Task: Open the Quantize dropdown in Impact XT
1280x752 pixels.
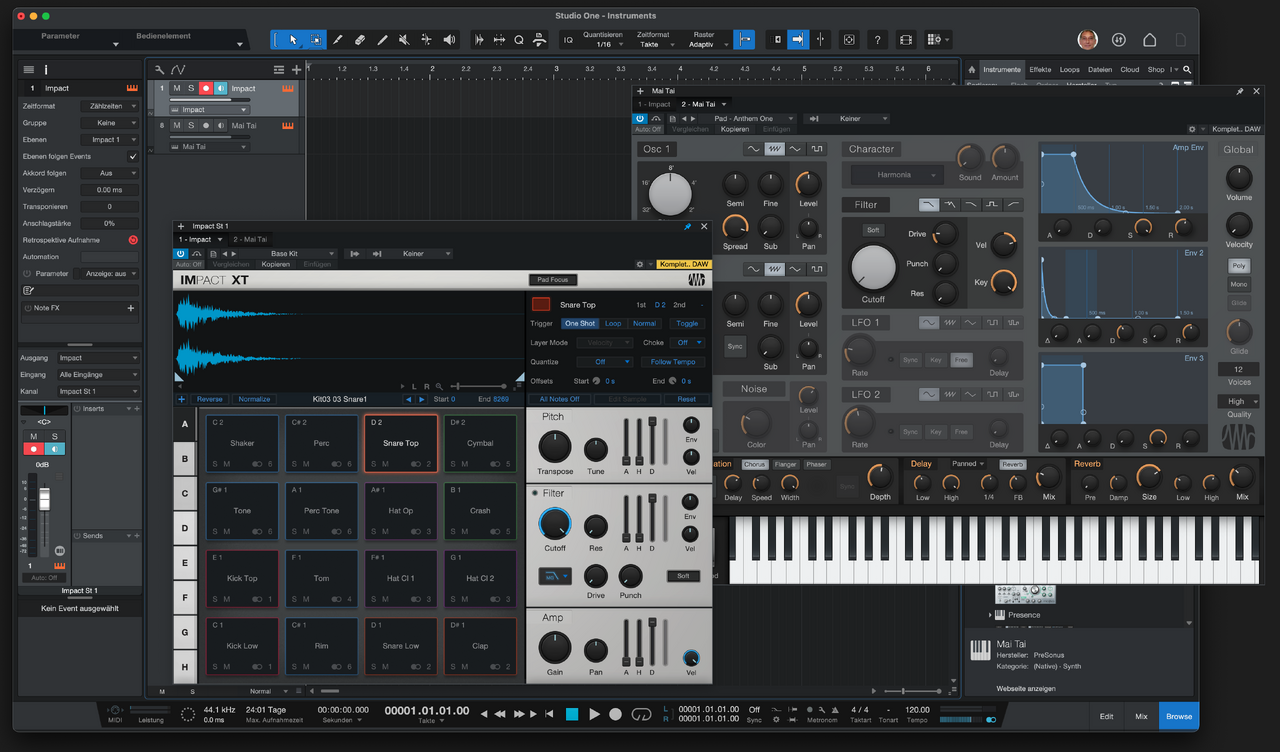Action: click(604, 362)
